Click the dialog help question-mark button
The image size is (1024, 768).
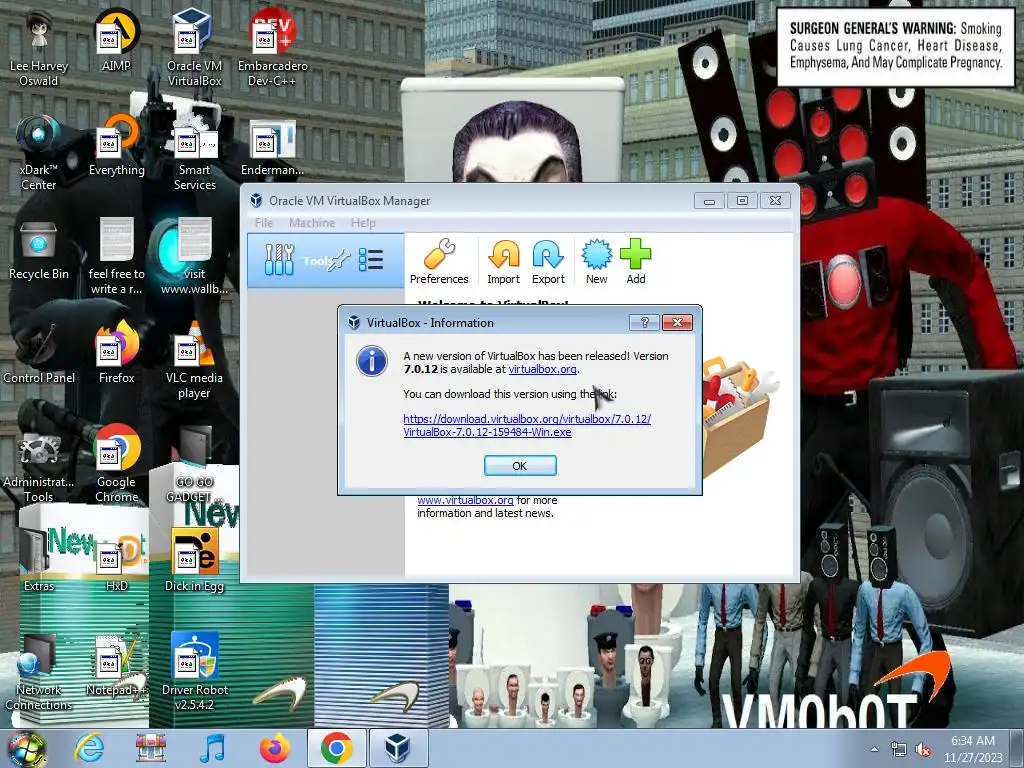(644, 323)
